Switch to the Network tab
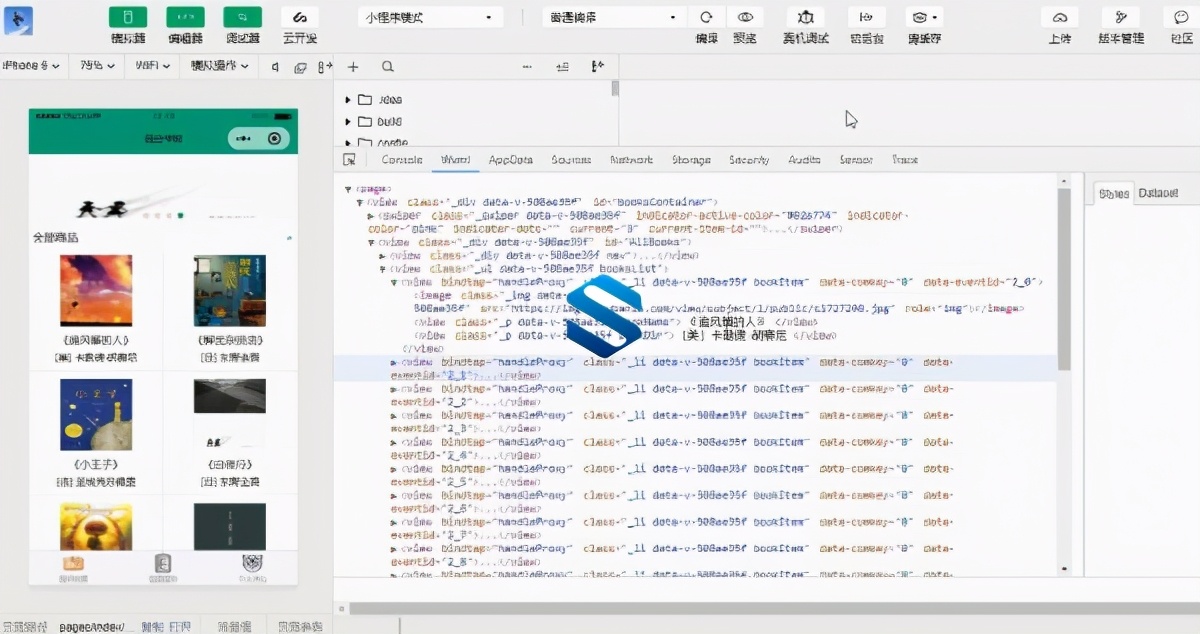The image size is (1200, 634). 631,160
